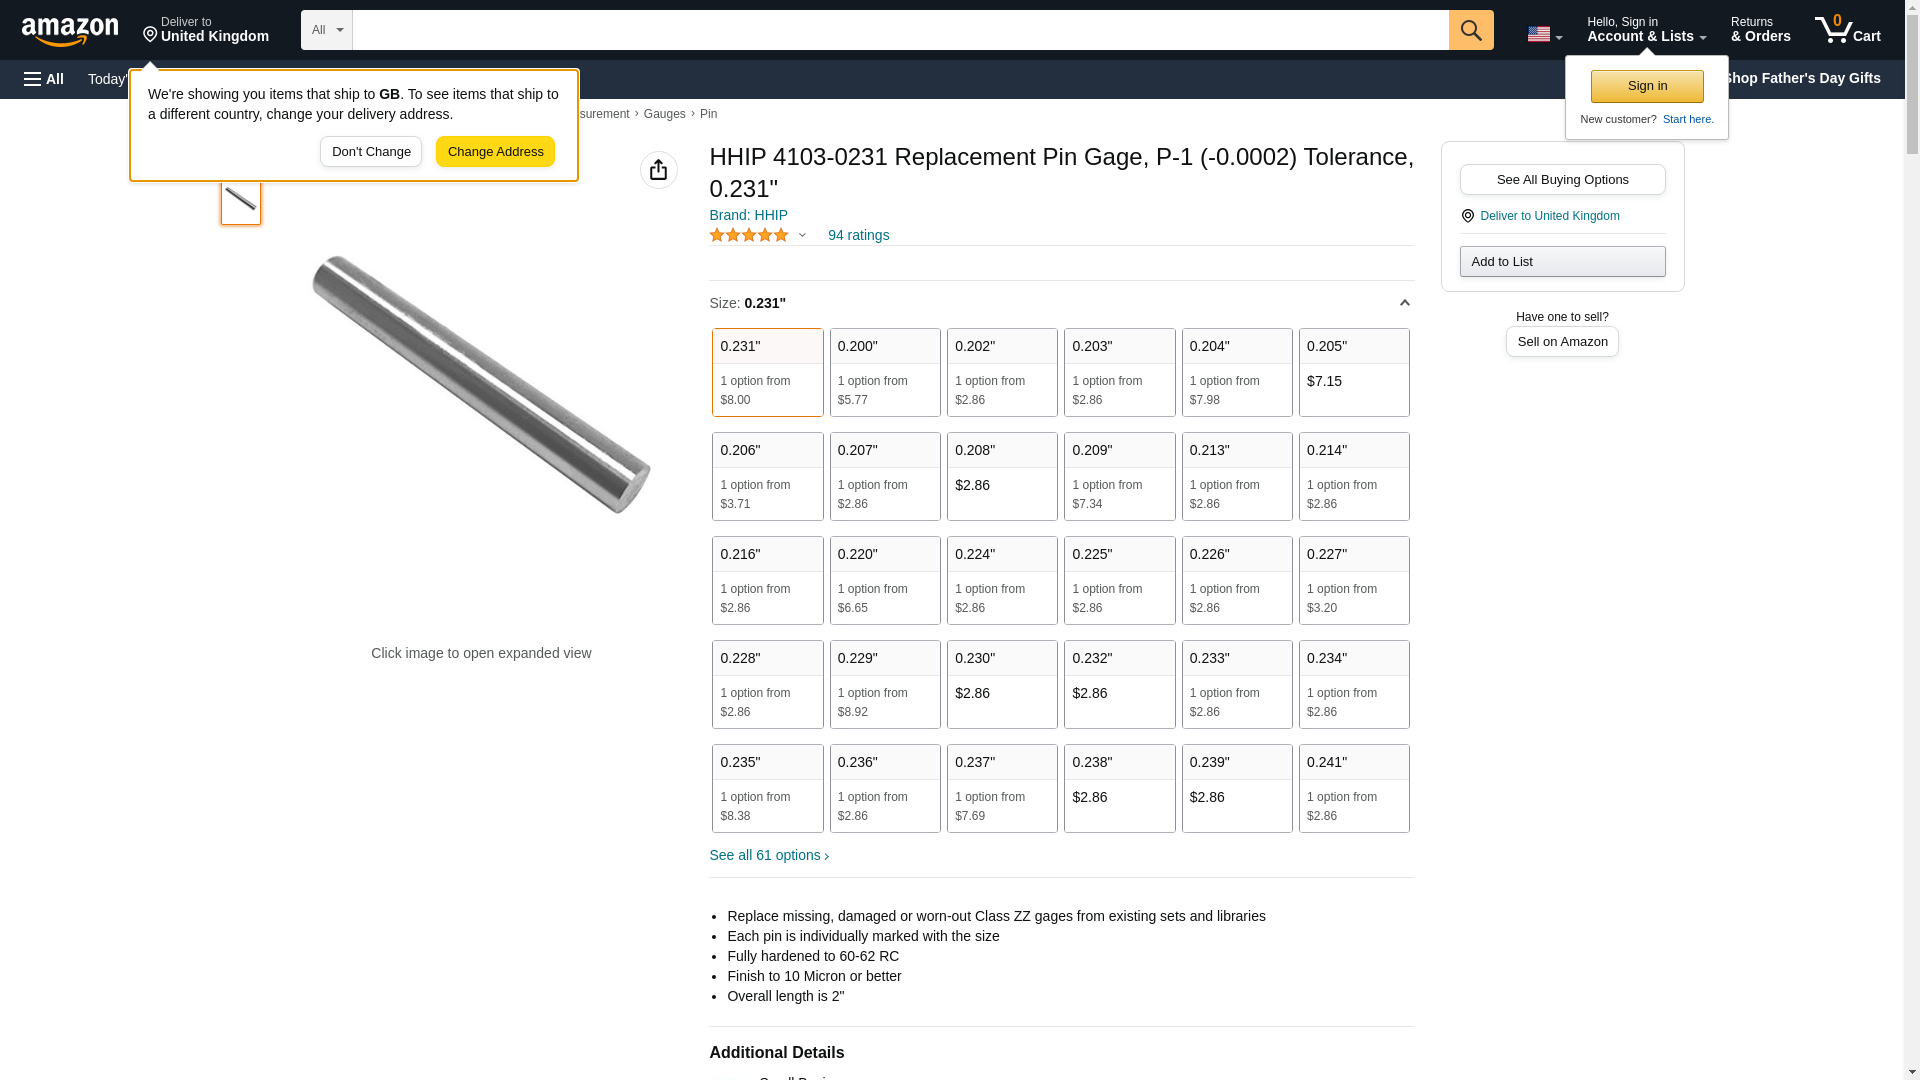Click See all 61 options link
The width and height of the screenshot is (1920, 1080).
pos(768,855)
